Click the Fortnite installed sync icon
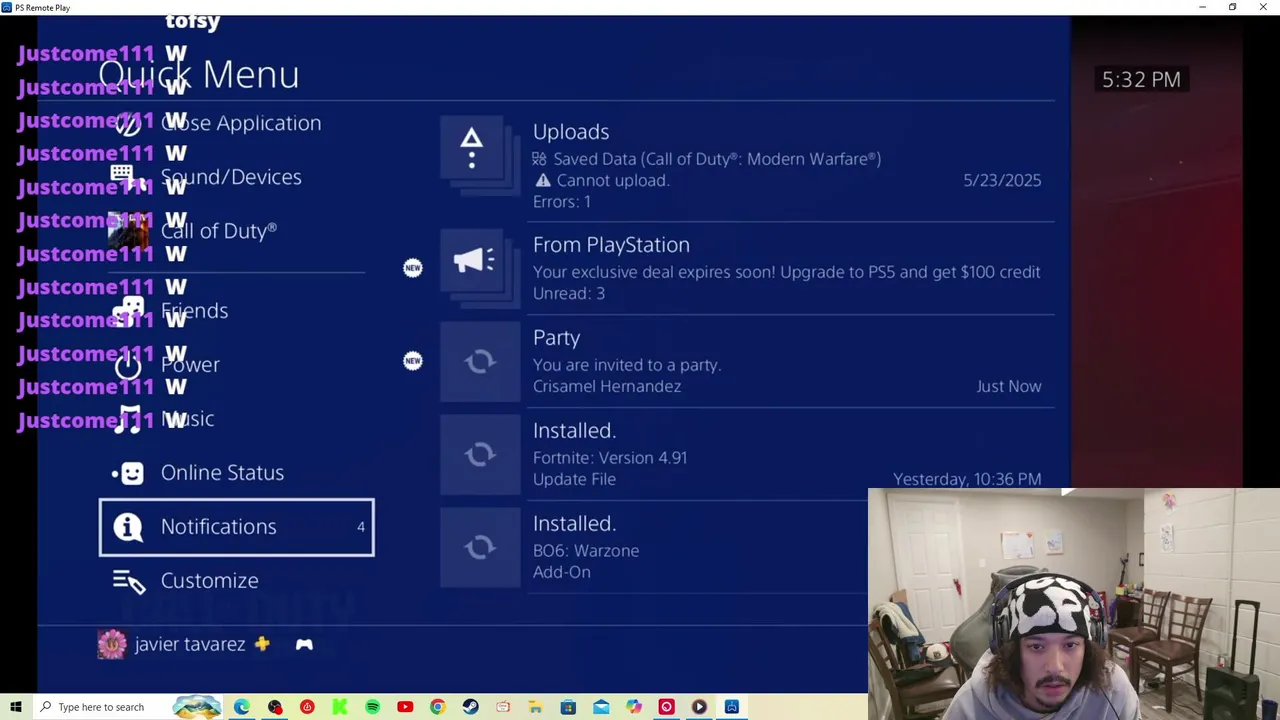 click(480, 454)
